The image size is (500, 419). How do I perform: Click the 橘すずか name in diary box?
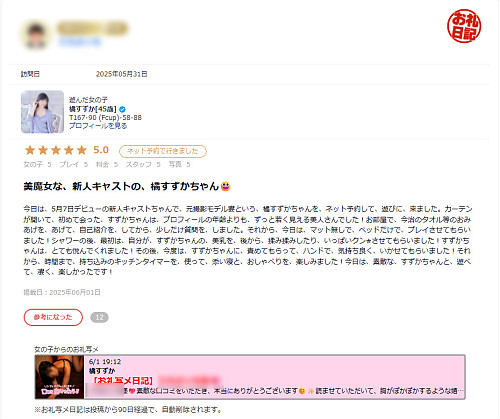[x=102, y=371]
